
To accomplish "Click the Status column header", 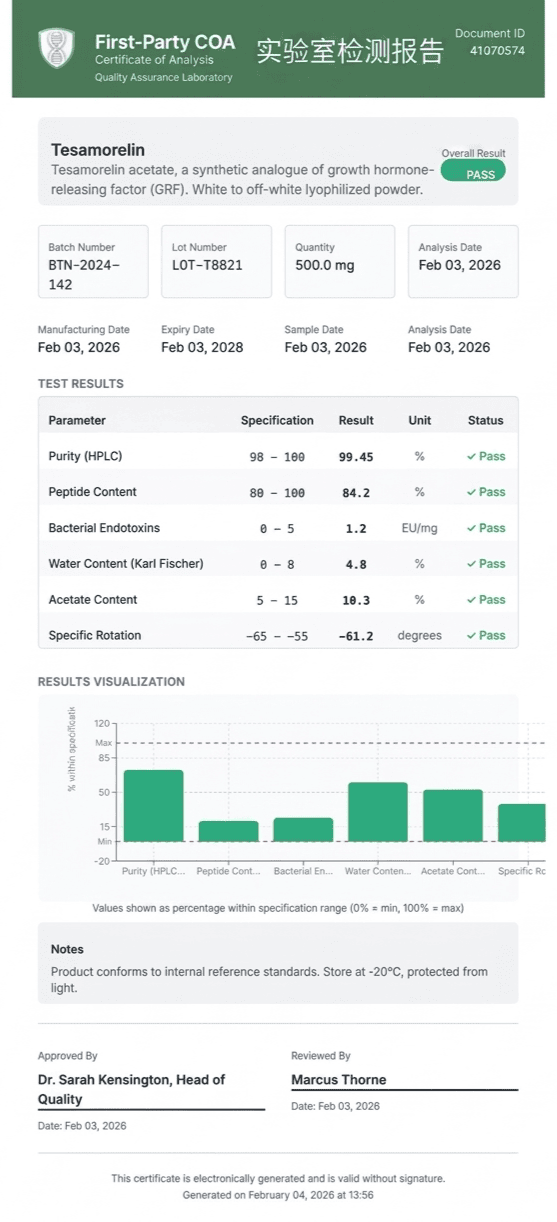I will point(486,420).
